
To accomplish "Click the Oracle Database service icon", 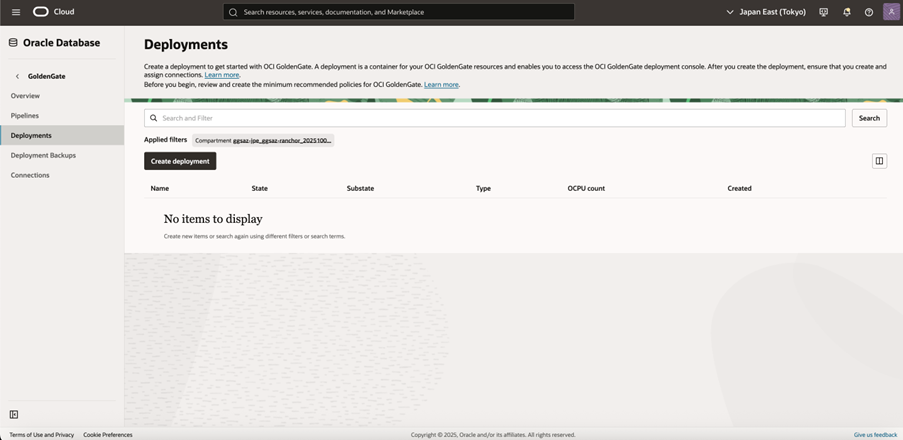I will [x=13, y=43].
